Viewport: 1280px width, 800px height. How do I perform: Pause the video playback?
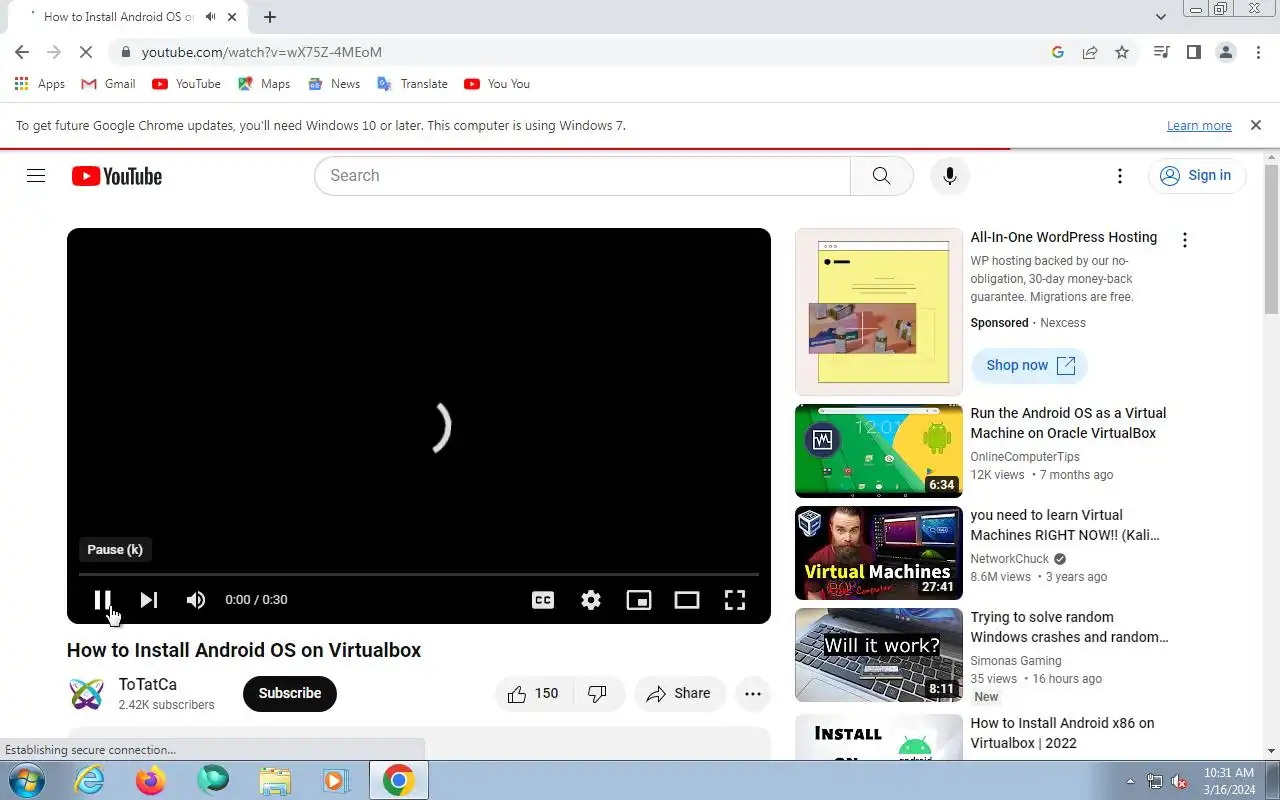point(102,600)
